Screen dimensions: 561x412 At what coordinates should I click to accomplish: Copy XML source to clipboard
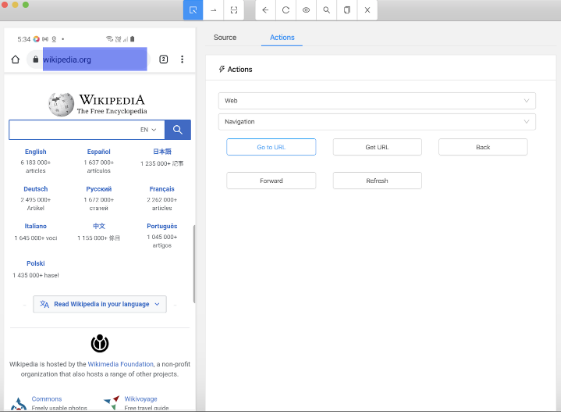[347, 10]
